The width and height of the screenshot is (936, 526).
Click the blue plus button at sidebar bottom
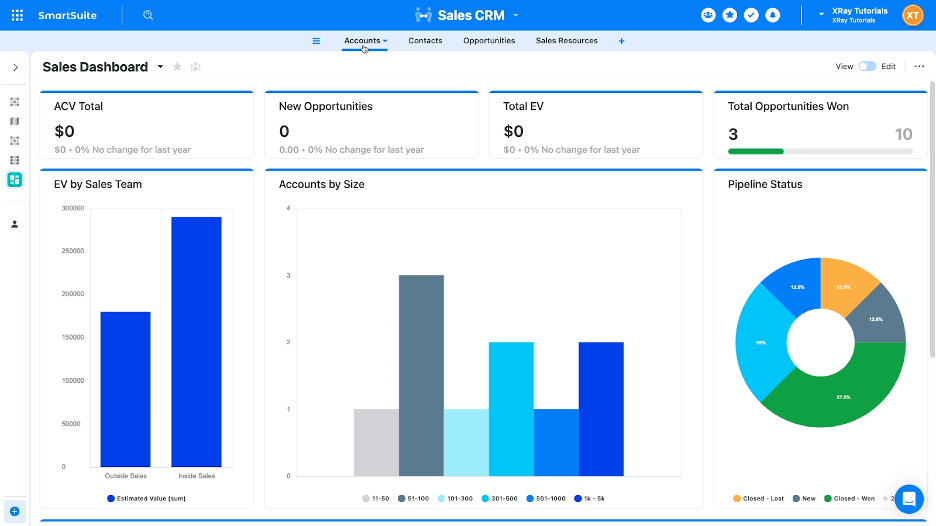pos(15,512)
